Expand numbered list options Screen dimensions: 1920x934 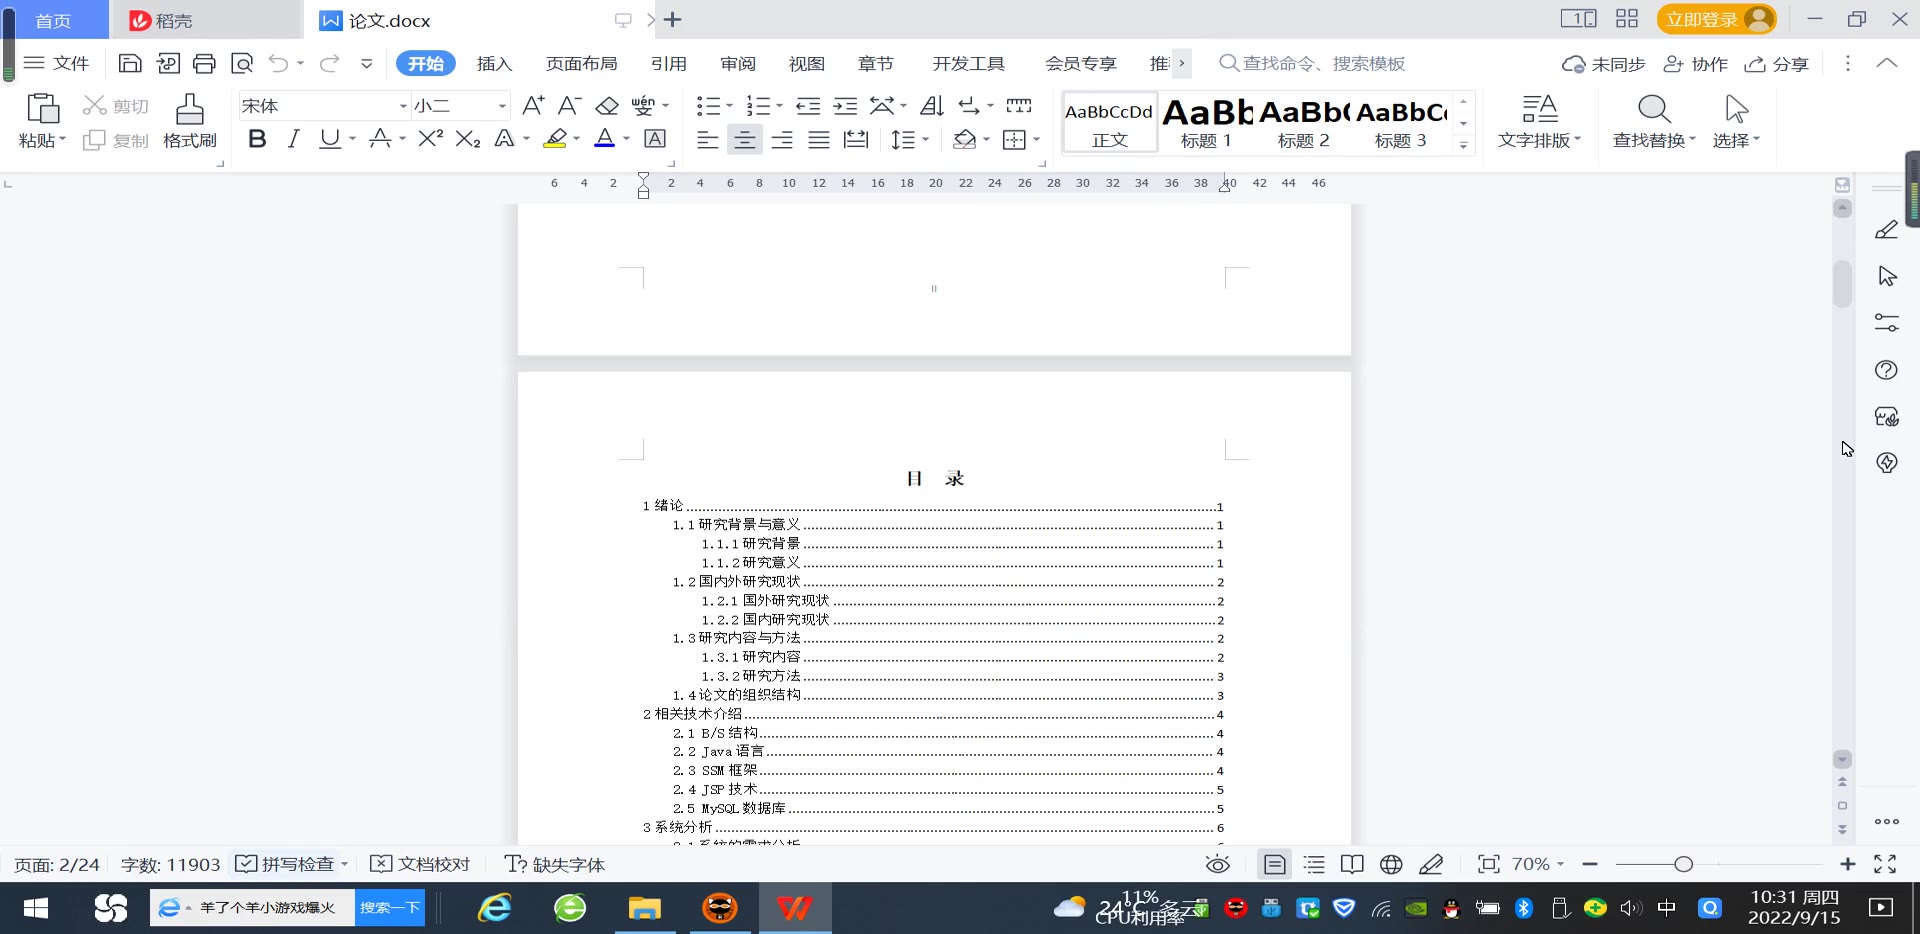click(x=780, y=106)
